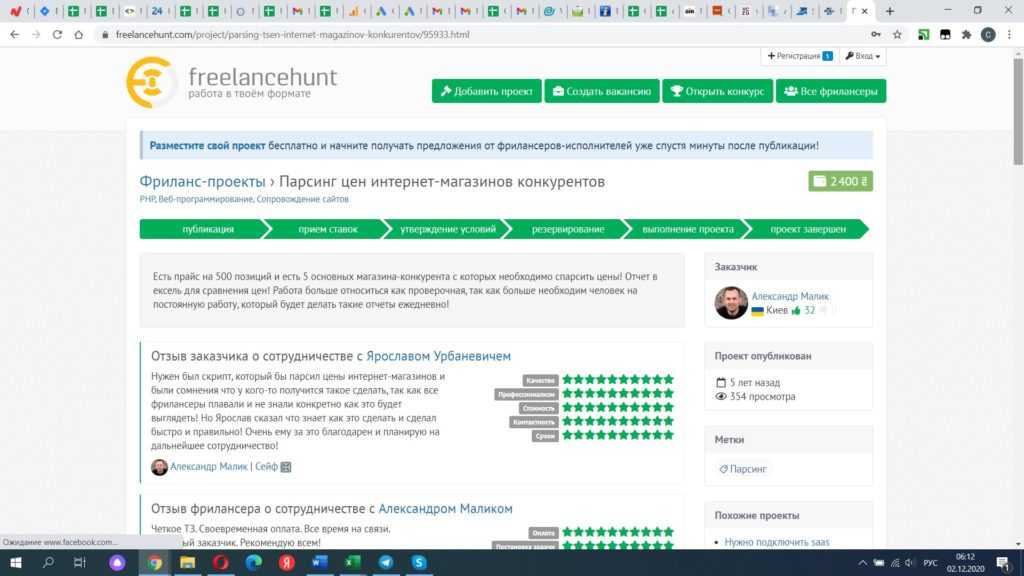Click the customer's avatar photo in Заказчик panel
The image size is (1024, 576).
click(731, 302)
